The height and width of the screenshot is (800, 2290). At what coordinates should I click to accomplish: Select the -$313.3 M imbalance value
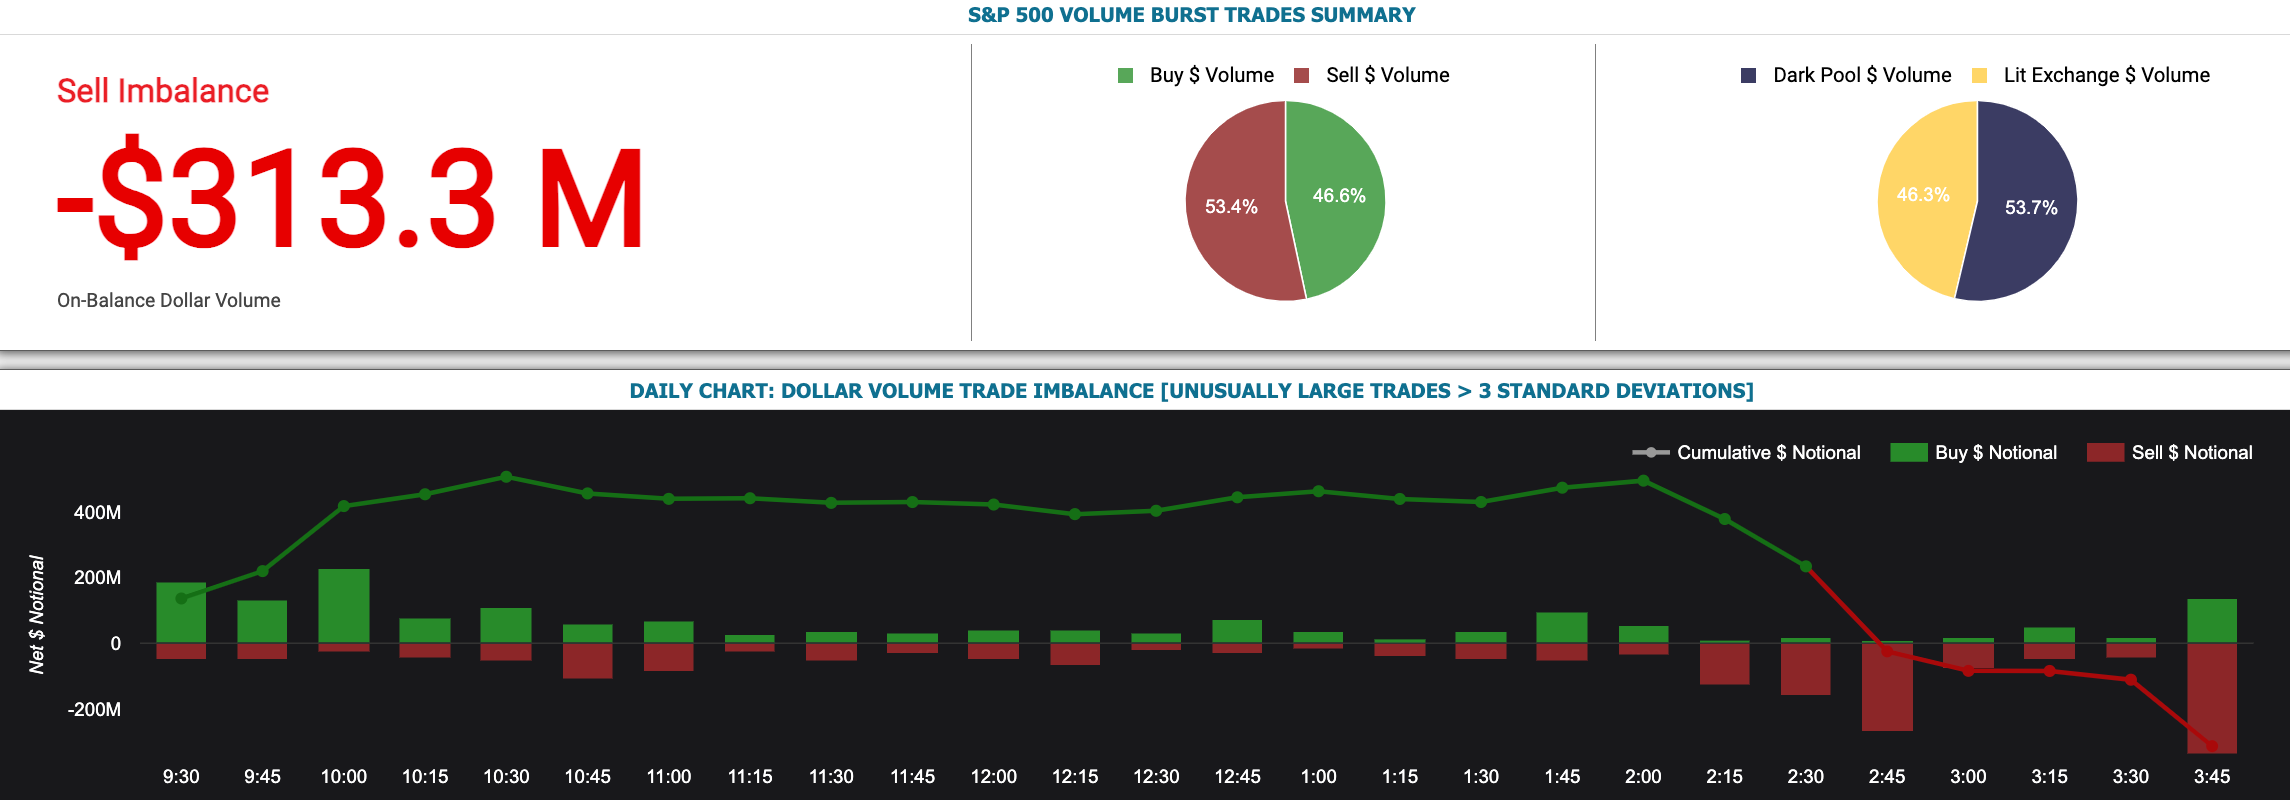351,198
